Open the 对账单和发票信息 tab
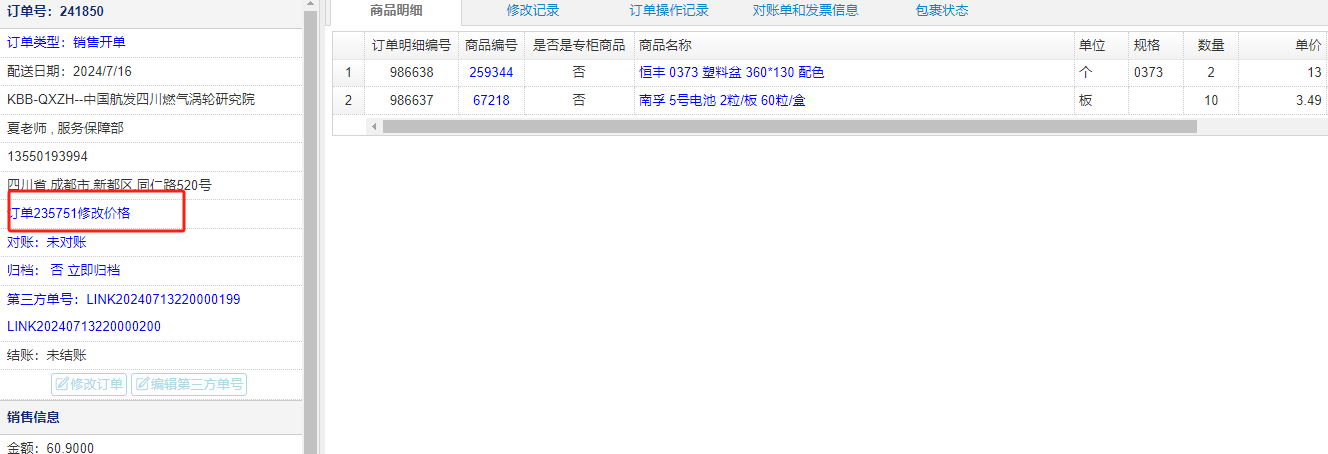Screen dimensions: 1328x454 (x=805, y=11)
